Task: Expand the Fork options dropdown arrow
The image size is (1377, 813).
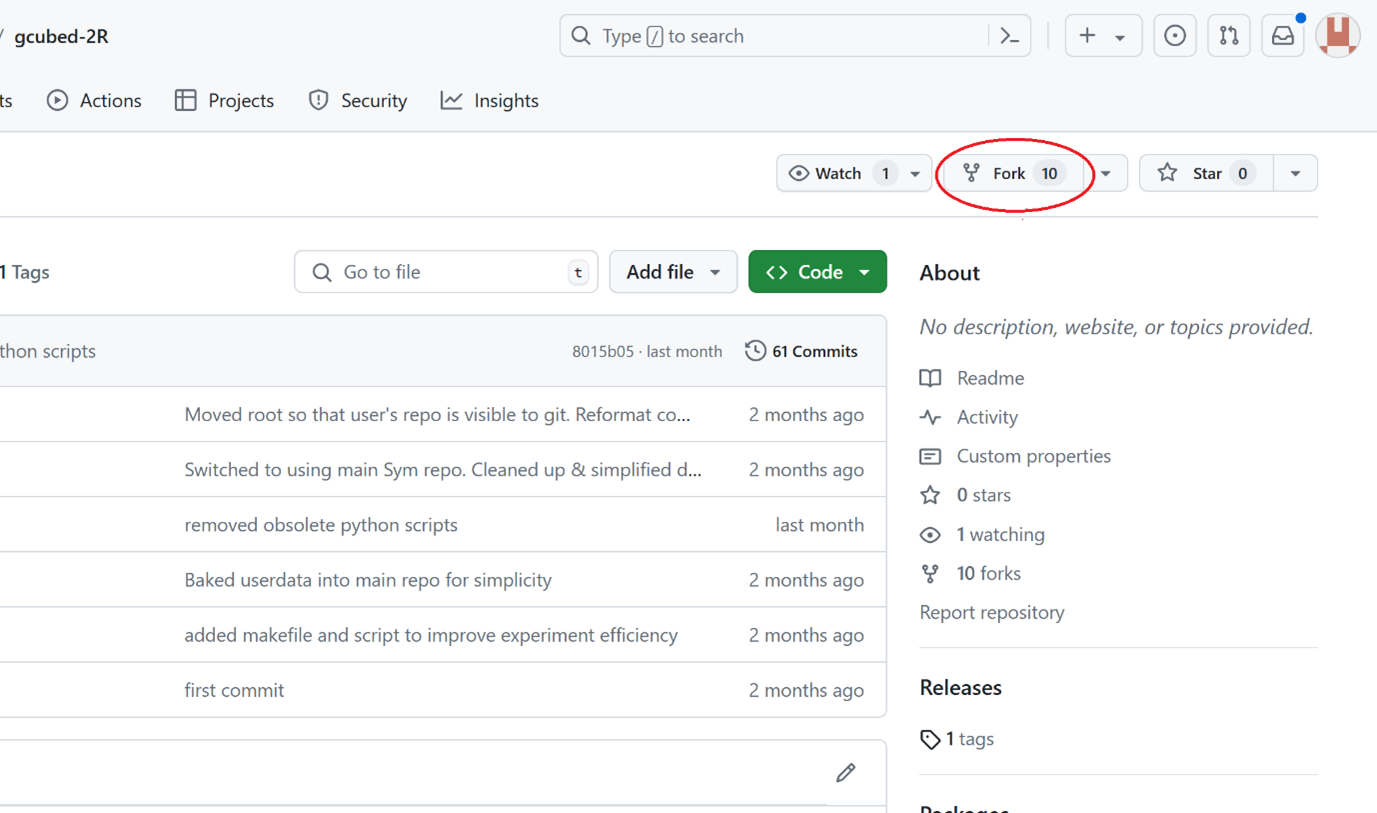Action: pyautogui.click(x=1106, y=174)
